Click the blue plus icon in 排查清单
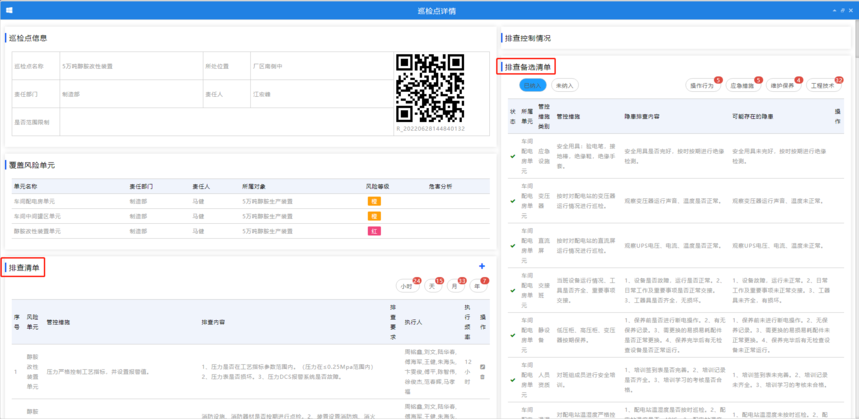The width and height of the screenshot is (859, 419). (482, 266)
